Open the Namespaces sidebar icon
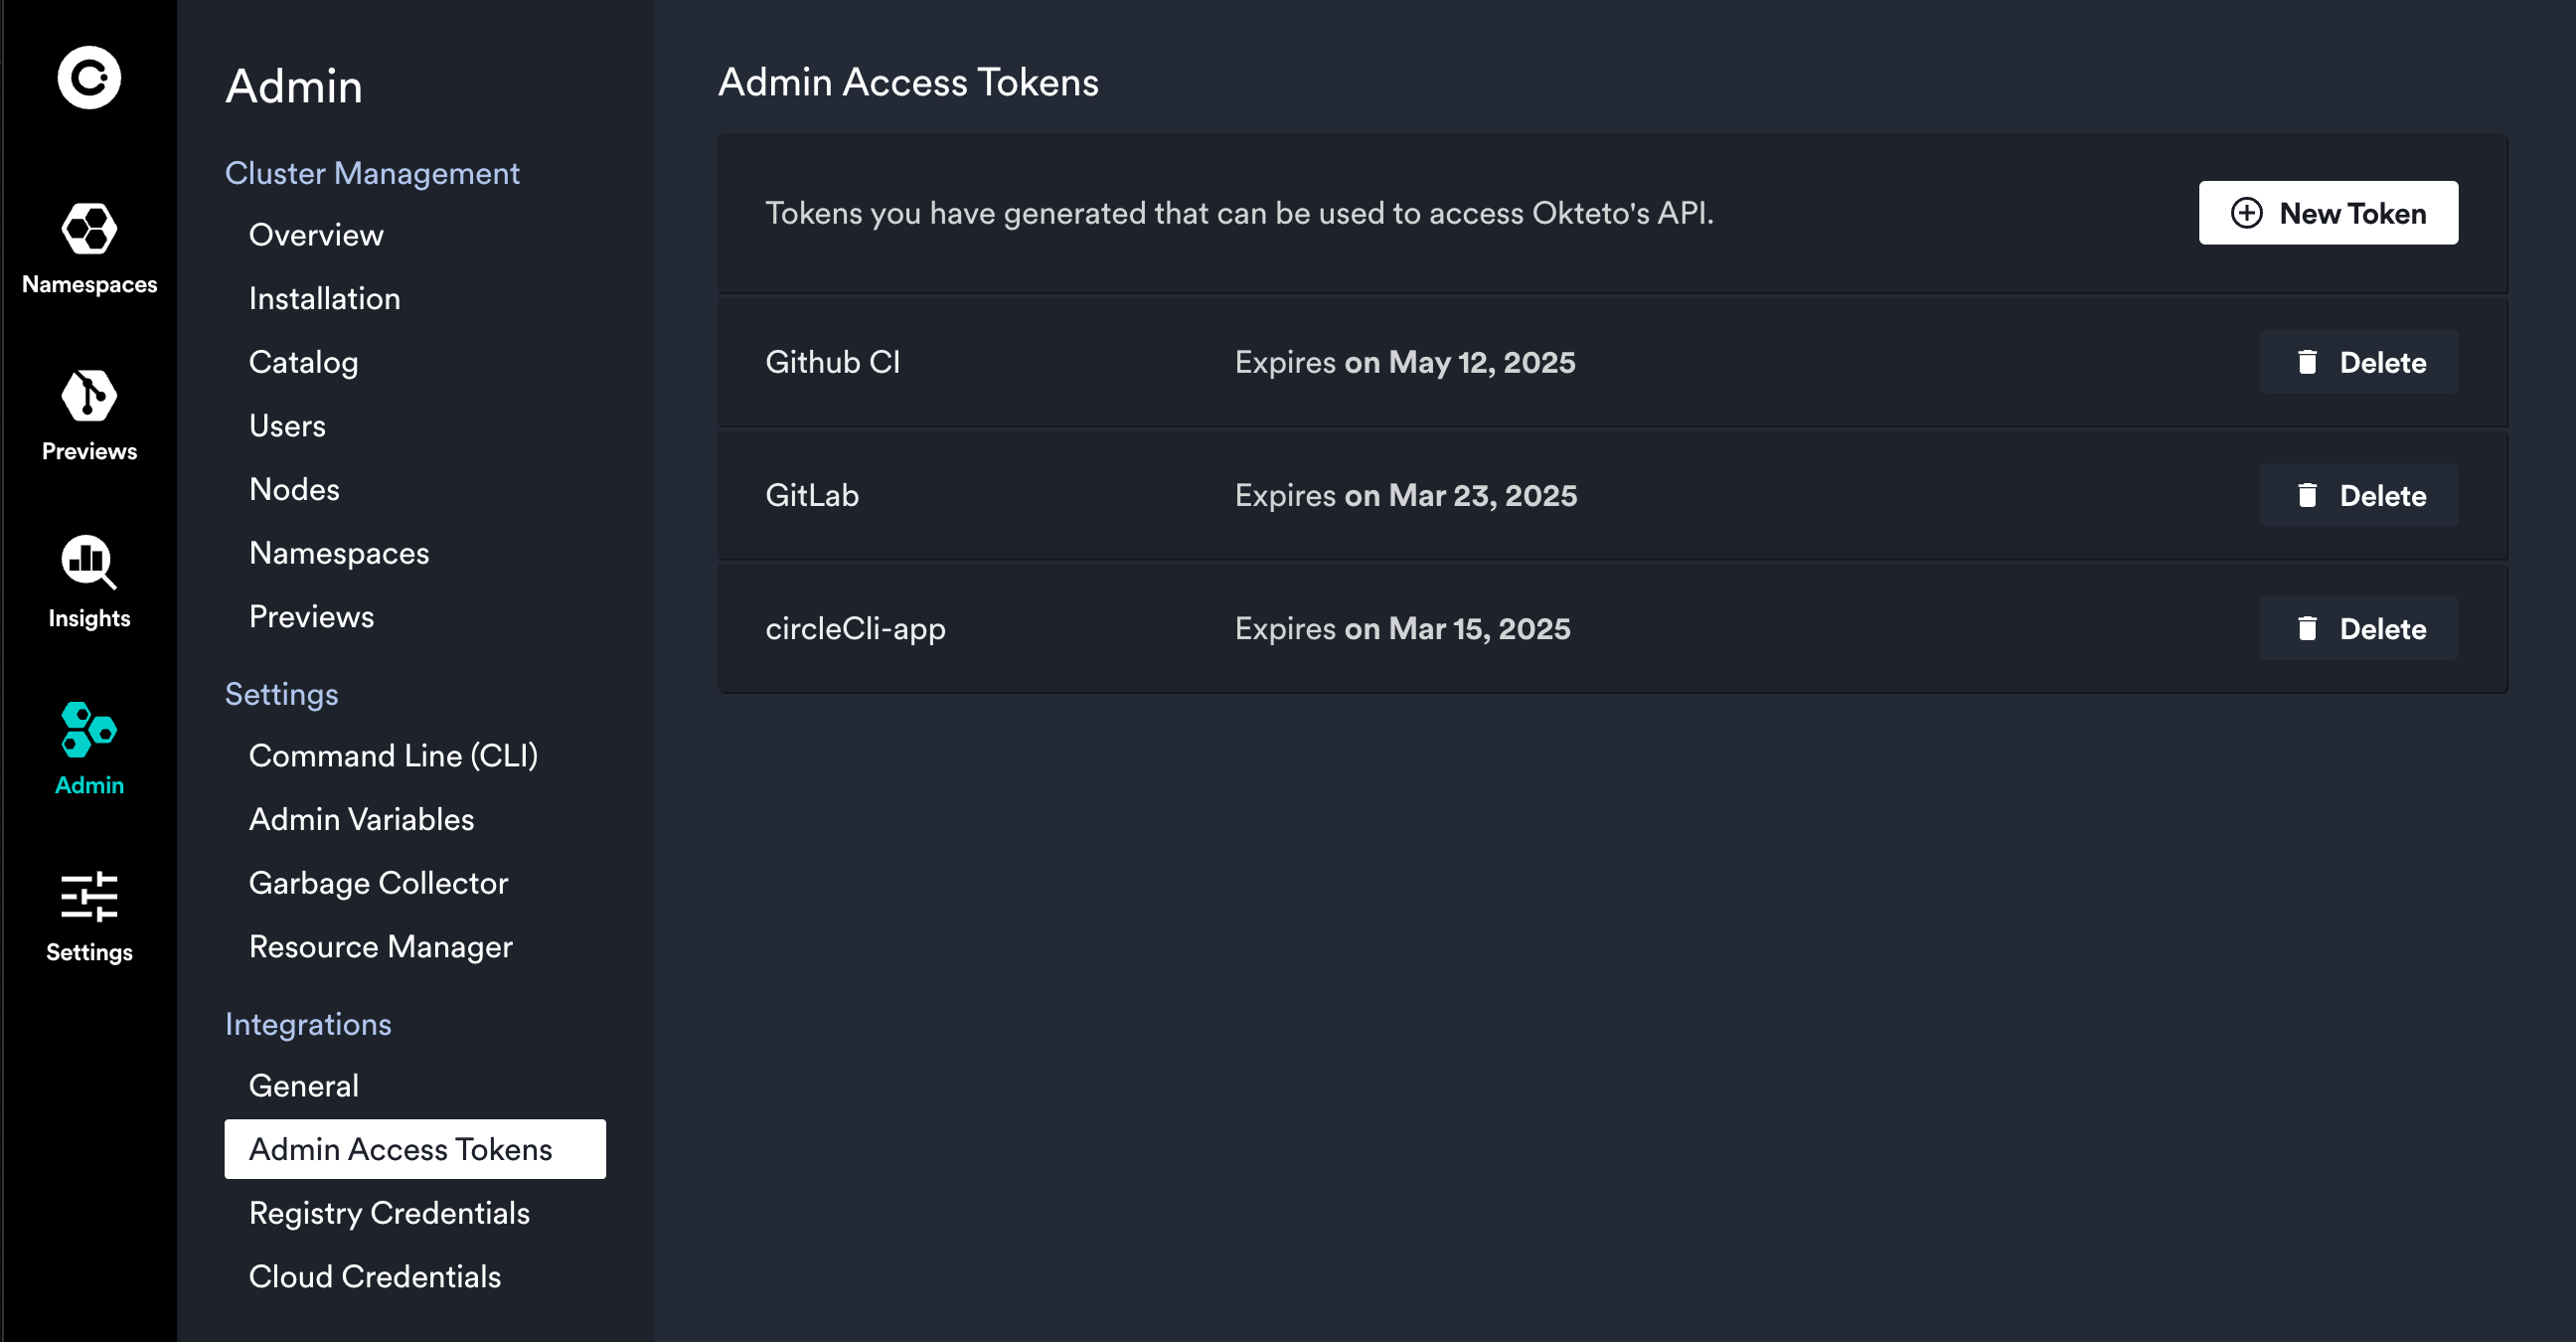 coord(89,230)
